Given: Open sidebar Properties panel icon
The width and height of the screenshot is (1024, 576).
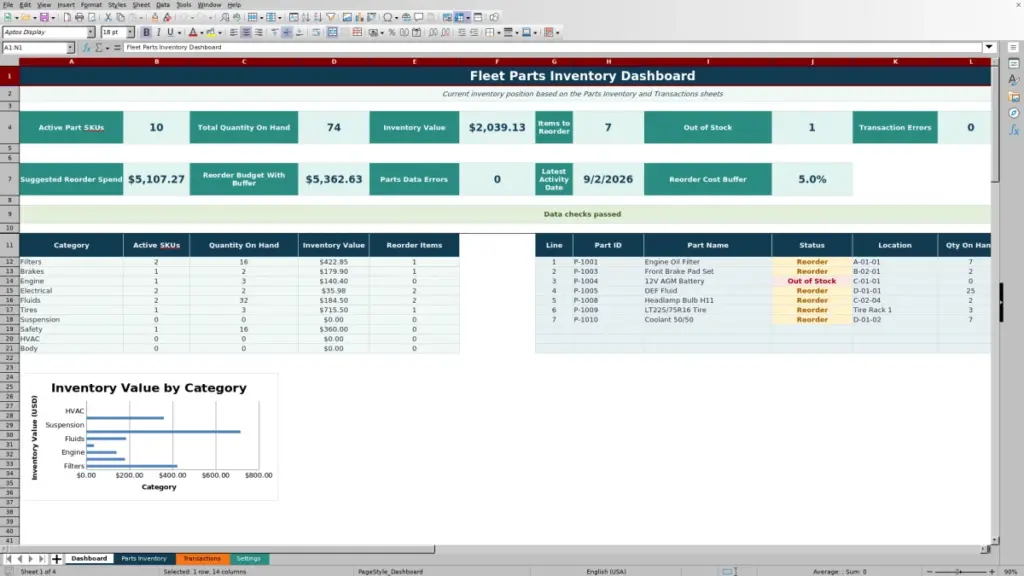Looking at the screenshot, I should click(x=1014, y=63).
